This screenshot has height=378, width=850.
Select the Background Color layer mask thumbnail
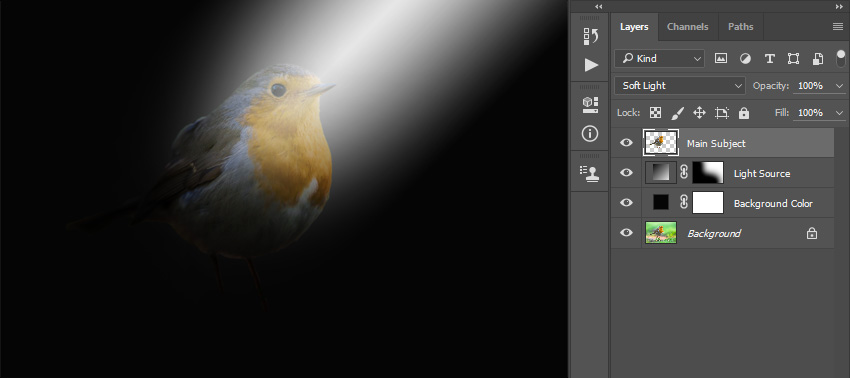[x=708, y=202]
